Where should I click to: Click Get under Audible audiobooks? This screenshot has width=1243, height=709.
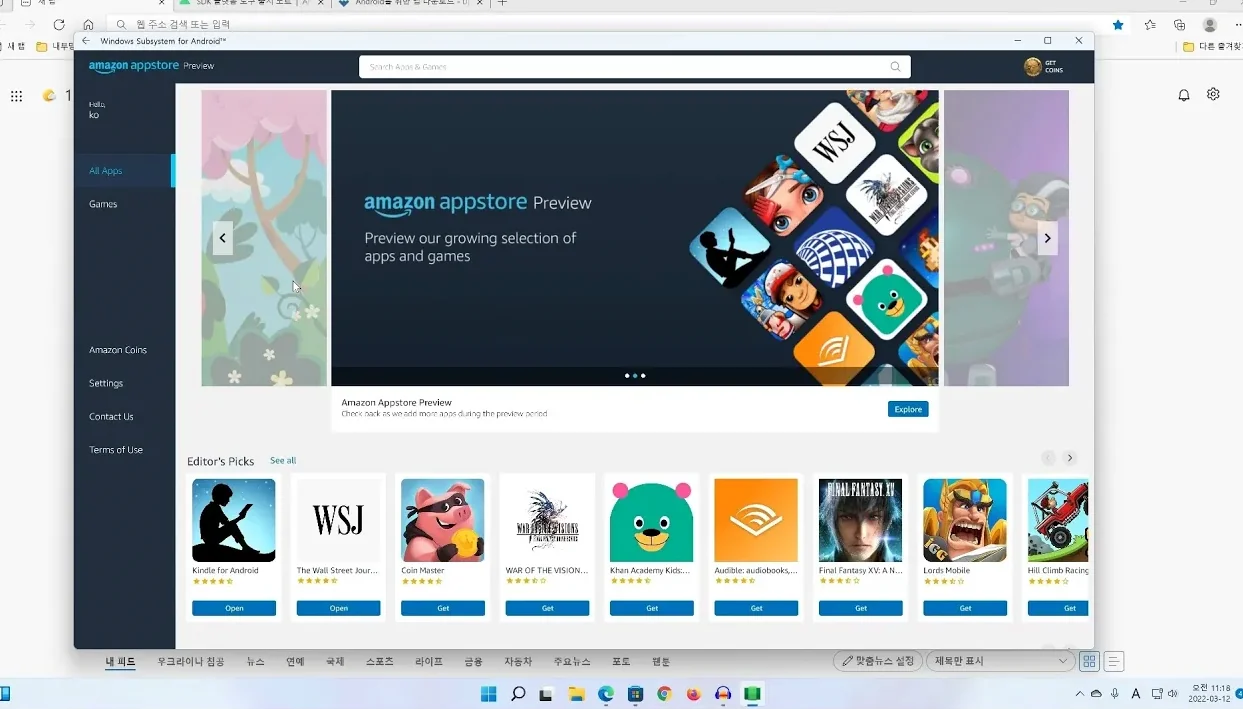click(756, 608)
